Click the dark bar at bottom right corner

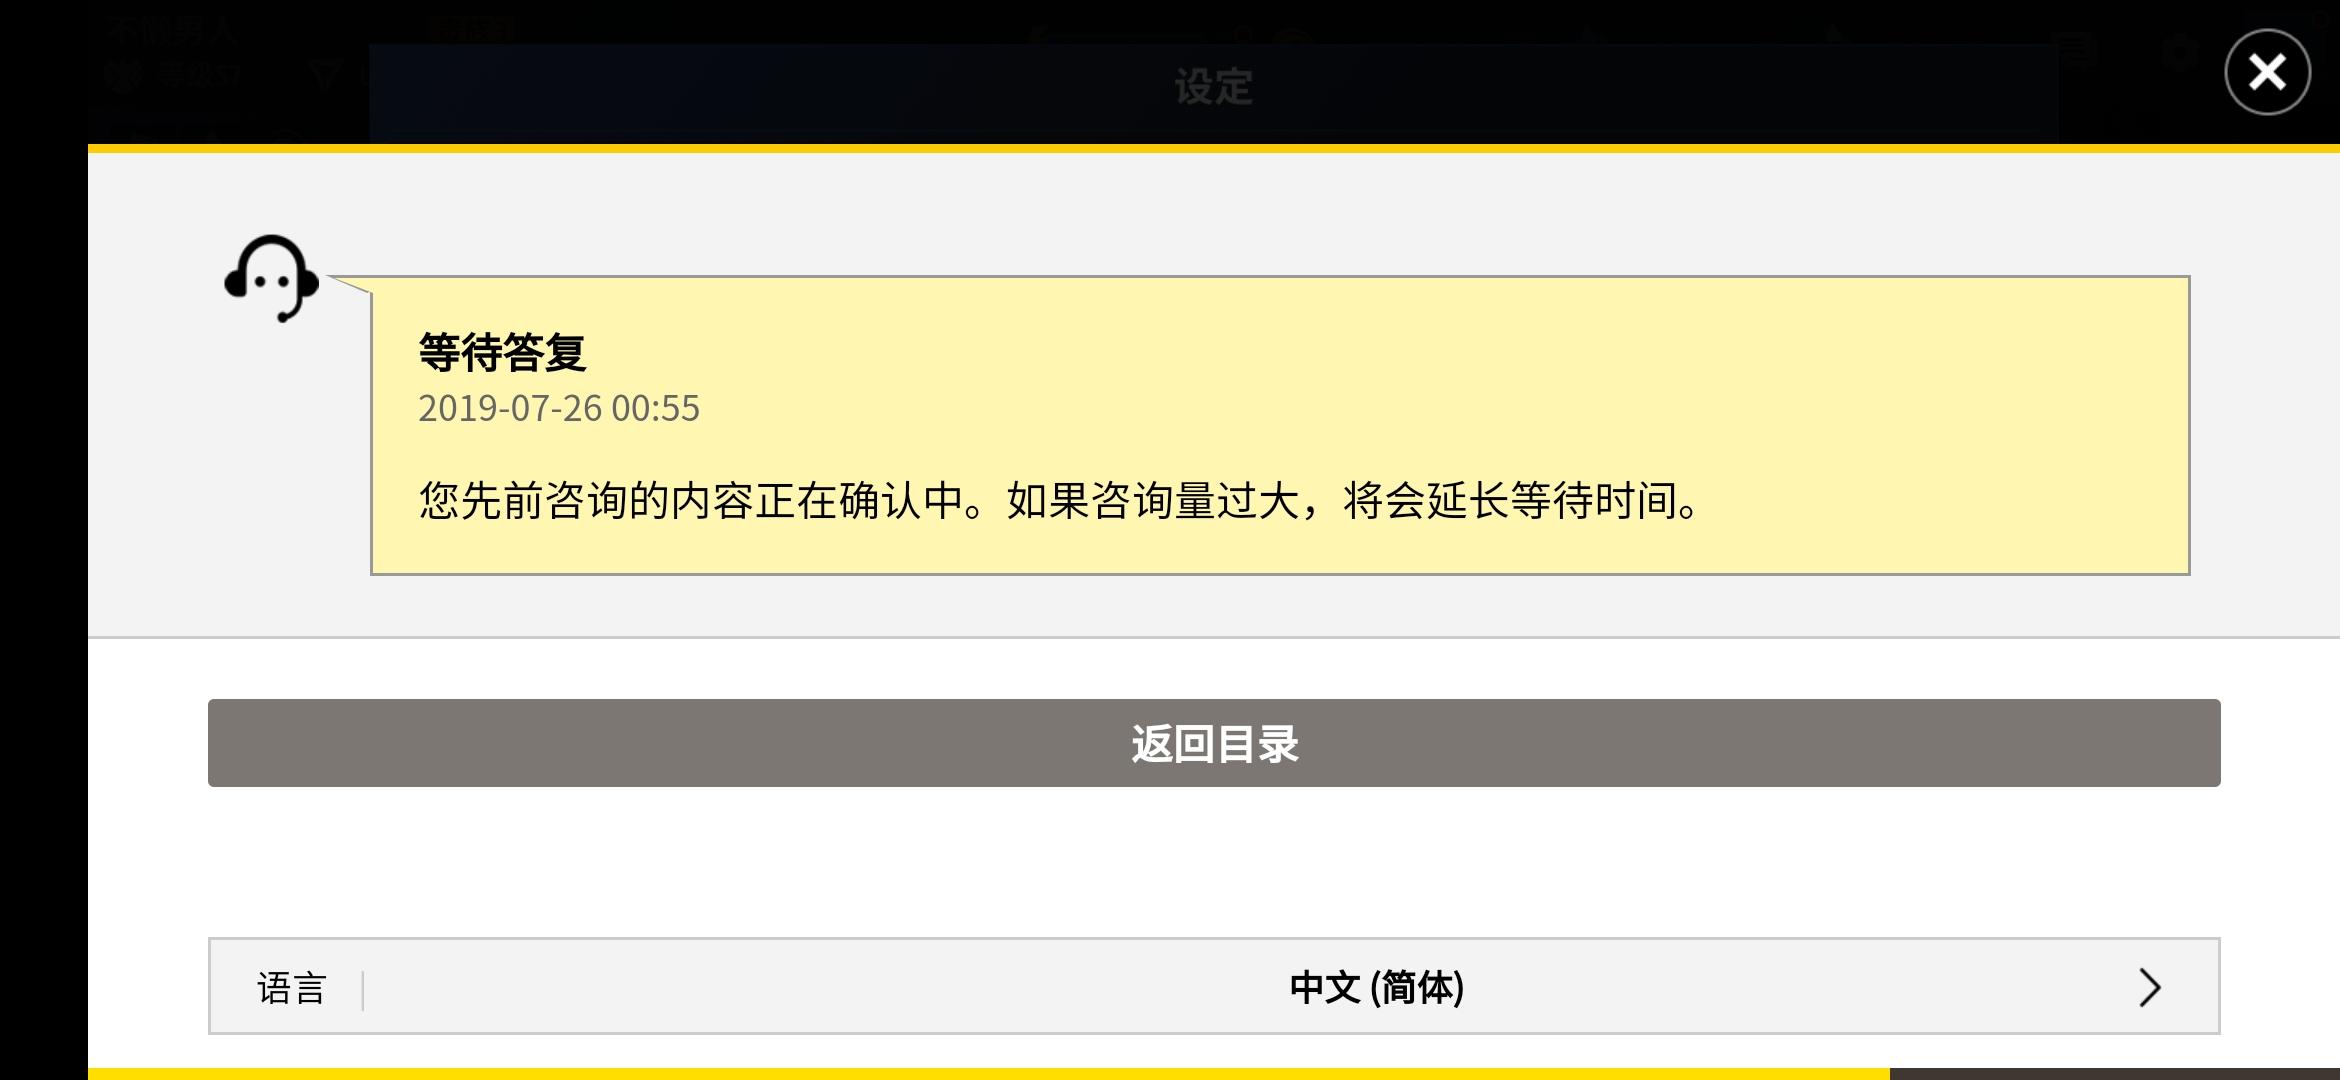2115,1074
